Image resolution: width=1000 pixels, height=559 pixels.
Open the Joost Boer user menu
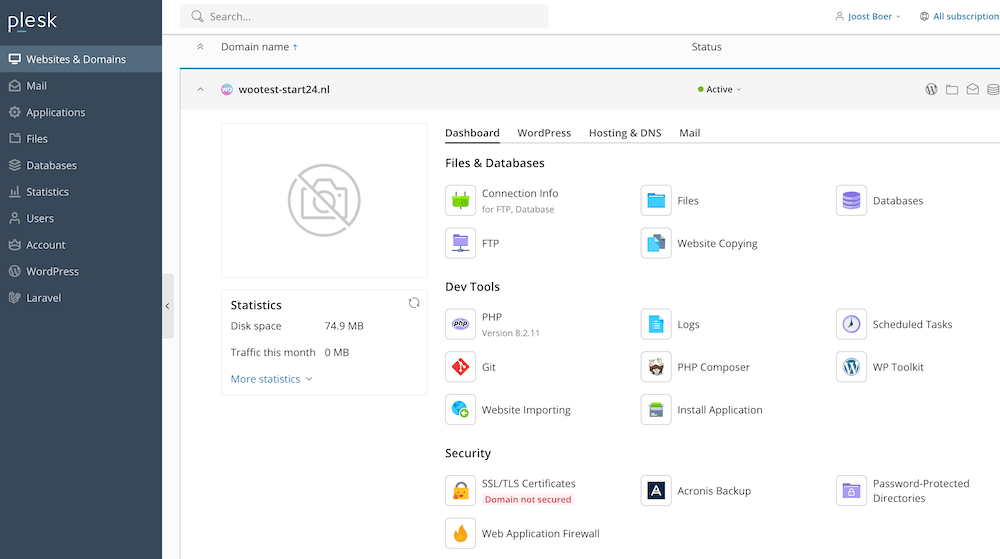(x=868, y=16)
